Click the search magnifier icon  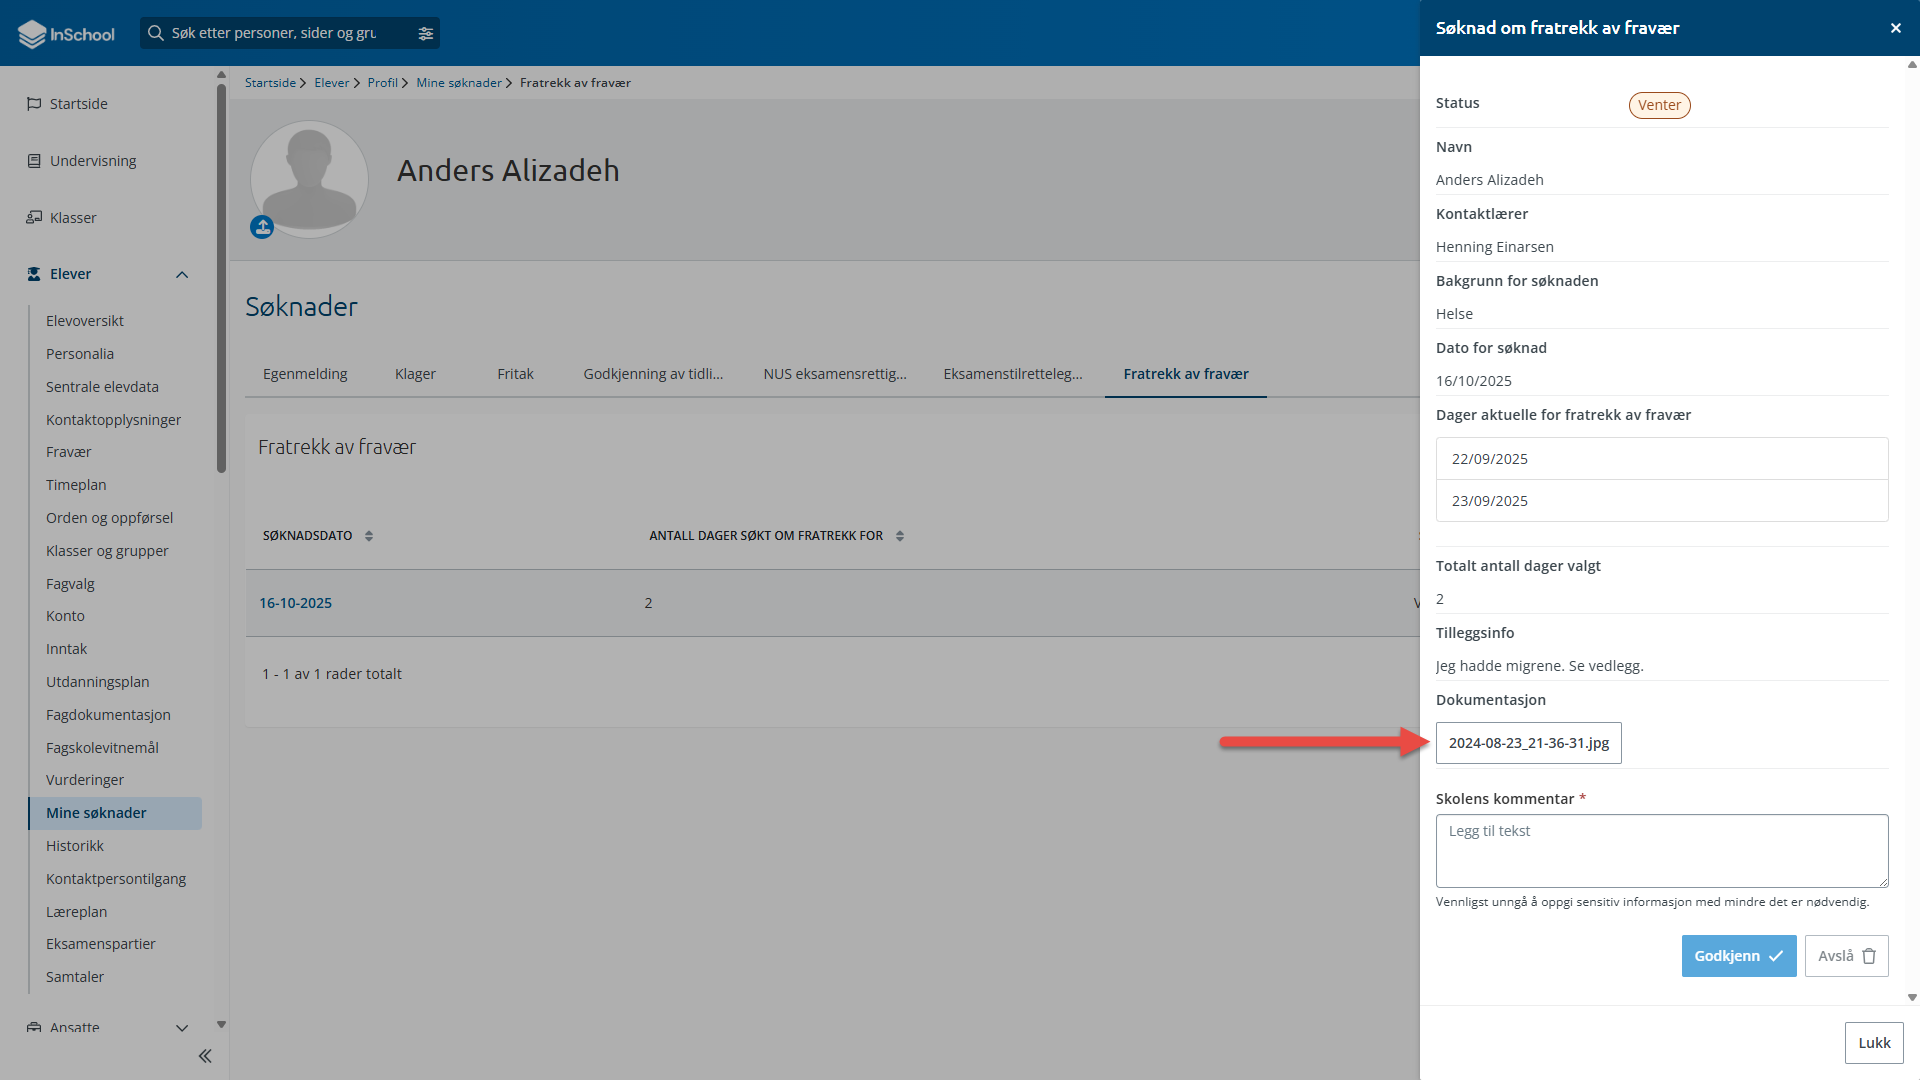pos(156,33)
